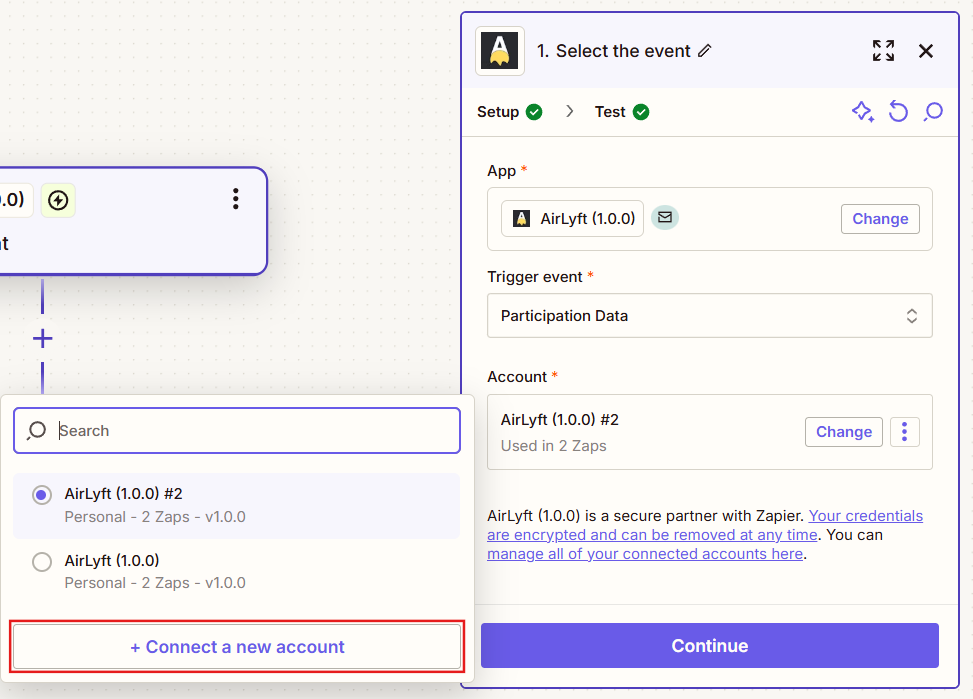973x699 pixels.
Task: Switch to the Test tab
Action: [622, 112]
